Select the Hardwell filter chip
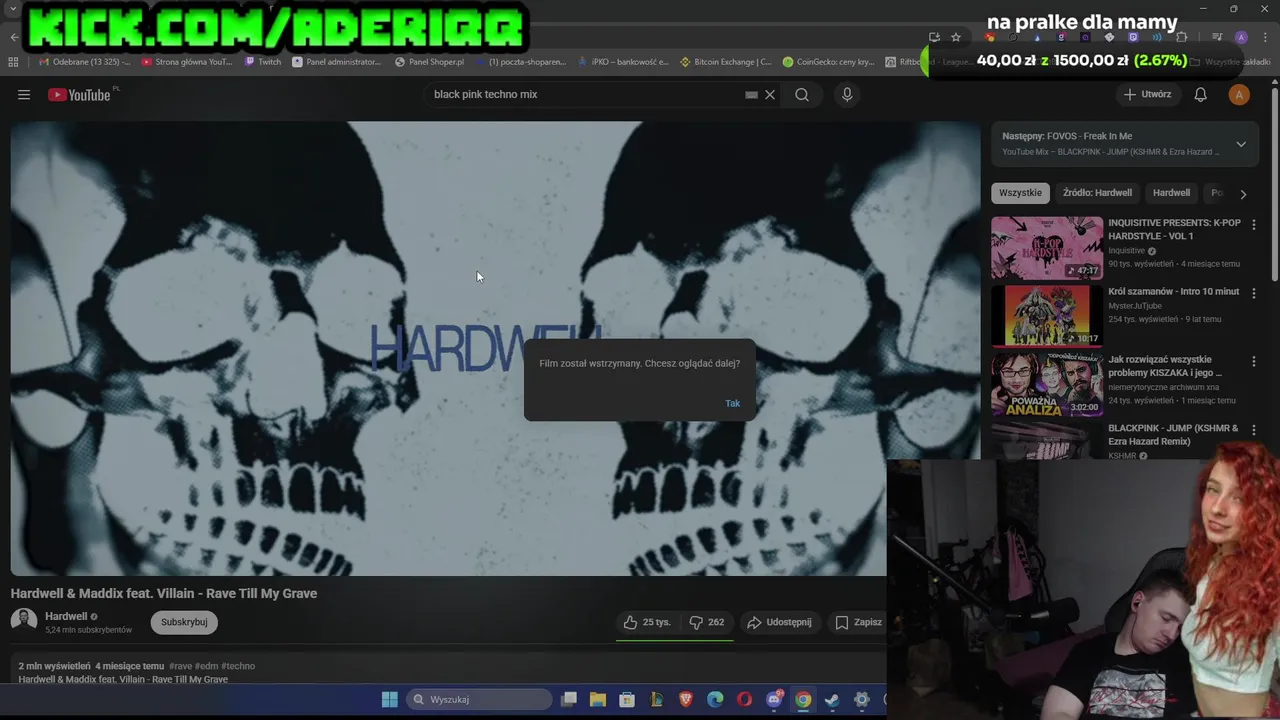This screenshot has height=720, width=1280. (1171, 193)
